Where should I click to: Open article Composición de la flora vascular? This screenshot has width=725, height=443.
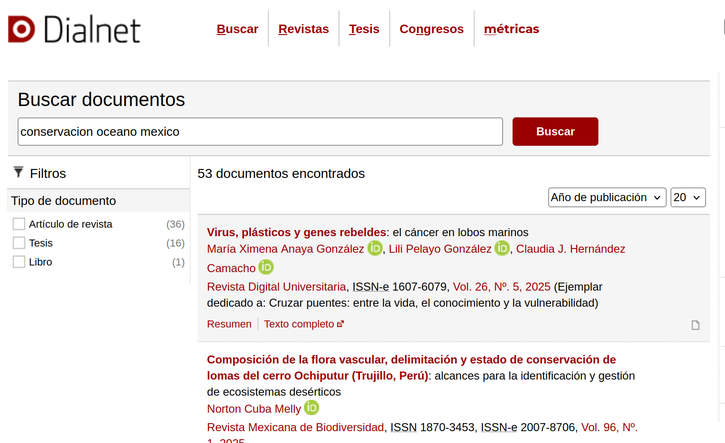[x=411, y=368]
